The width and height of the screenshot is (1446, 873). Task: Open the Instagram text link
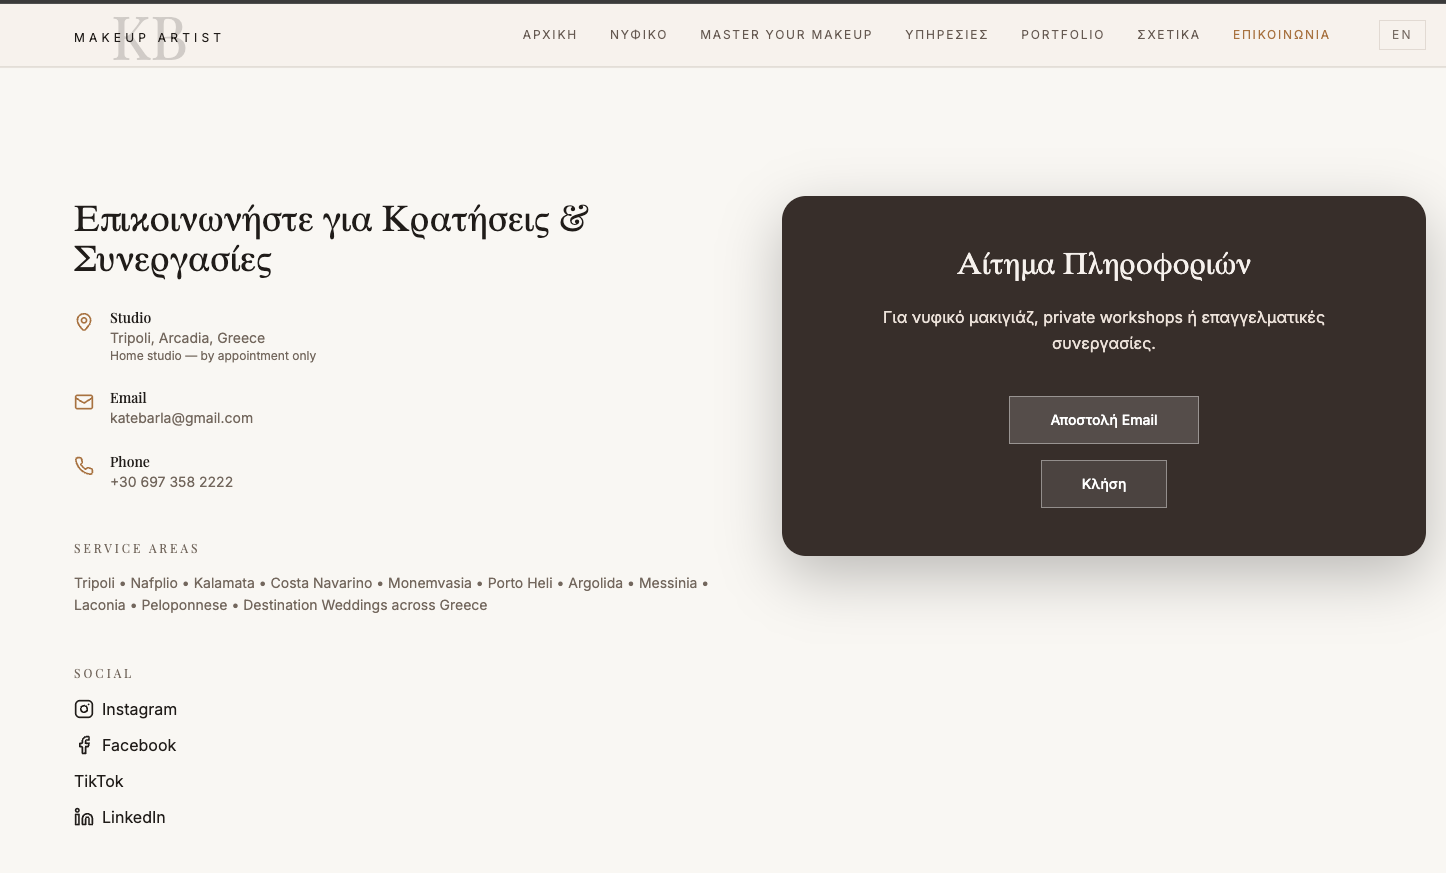(139, 709)
